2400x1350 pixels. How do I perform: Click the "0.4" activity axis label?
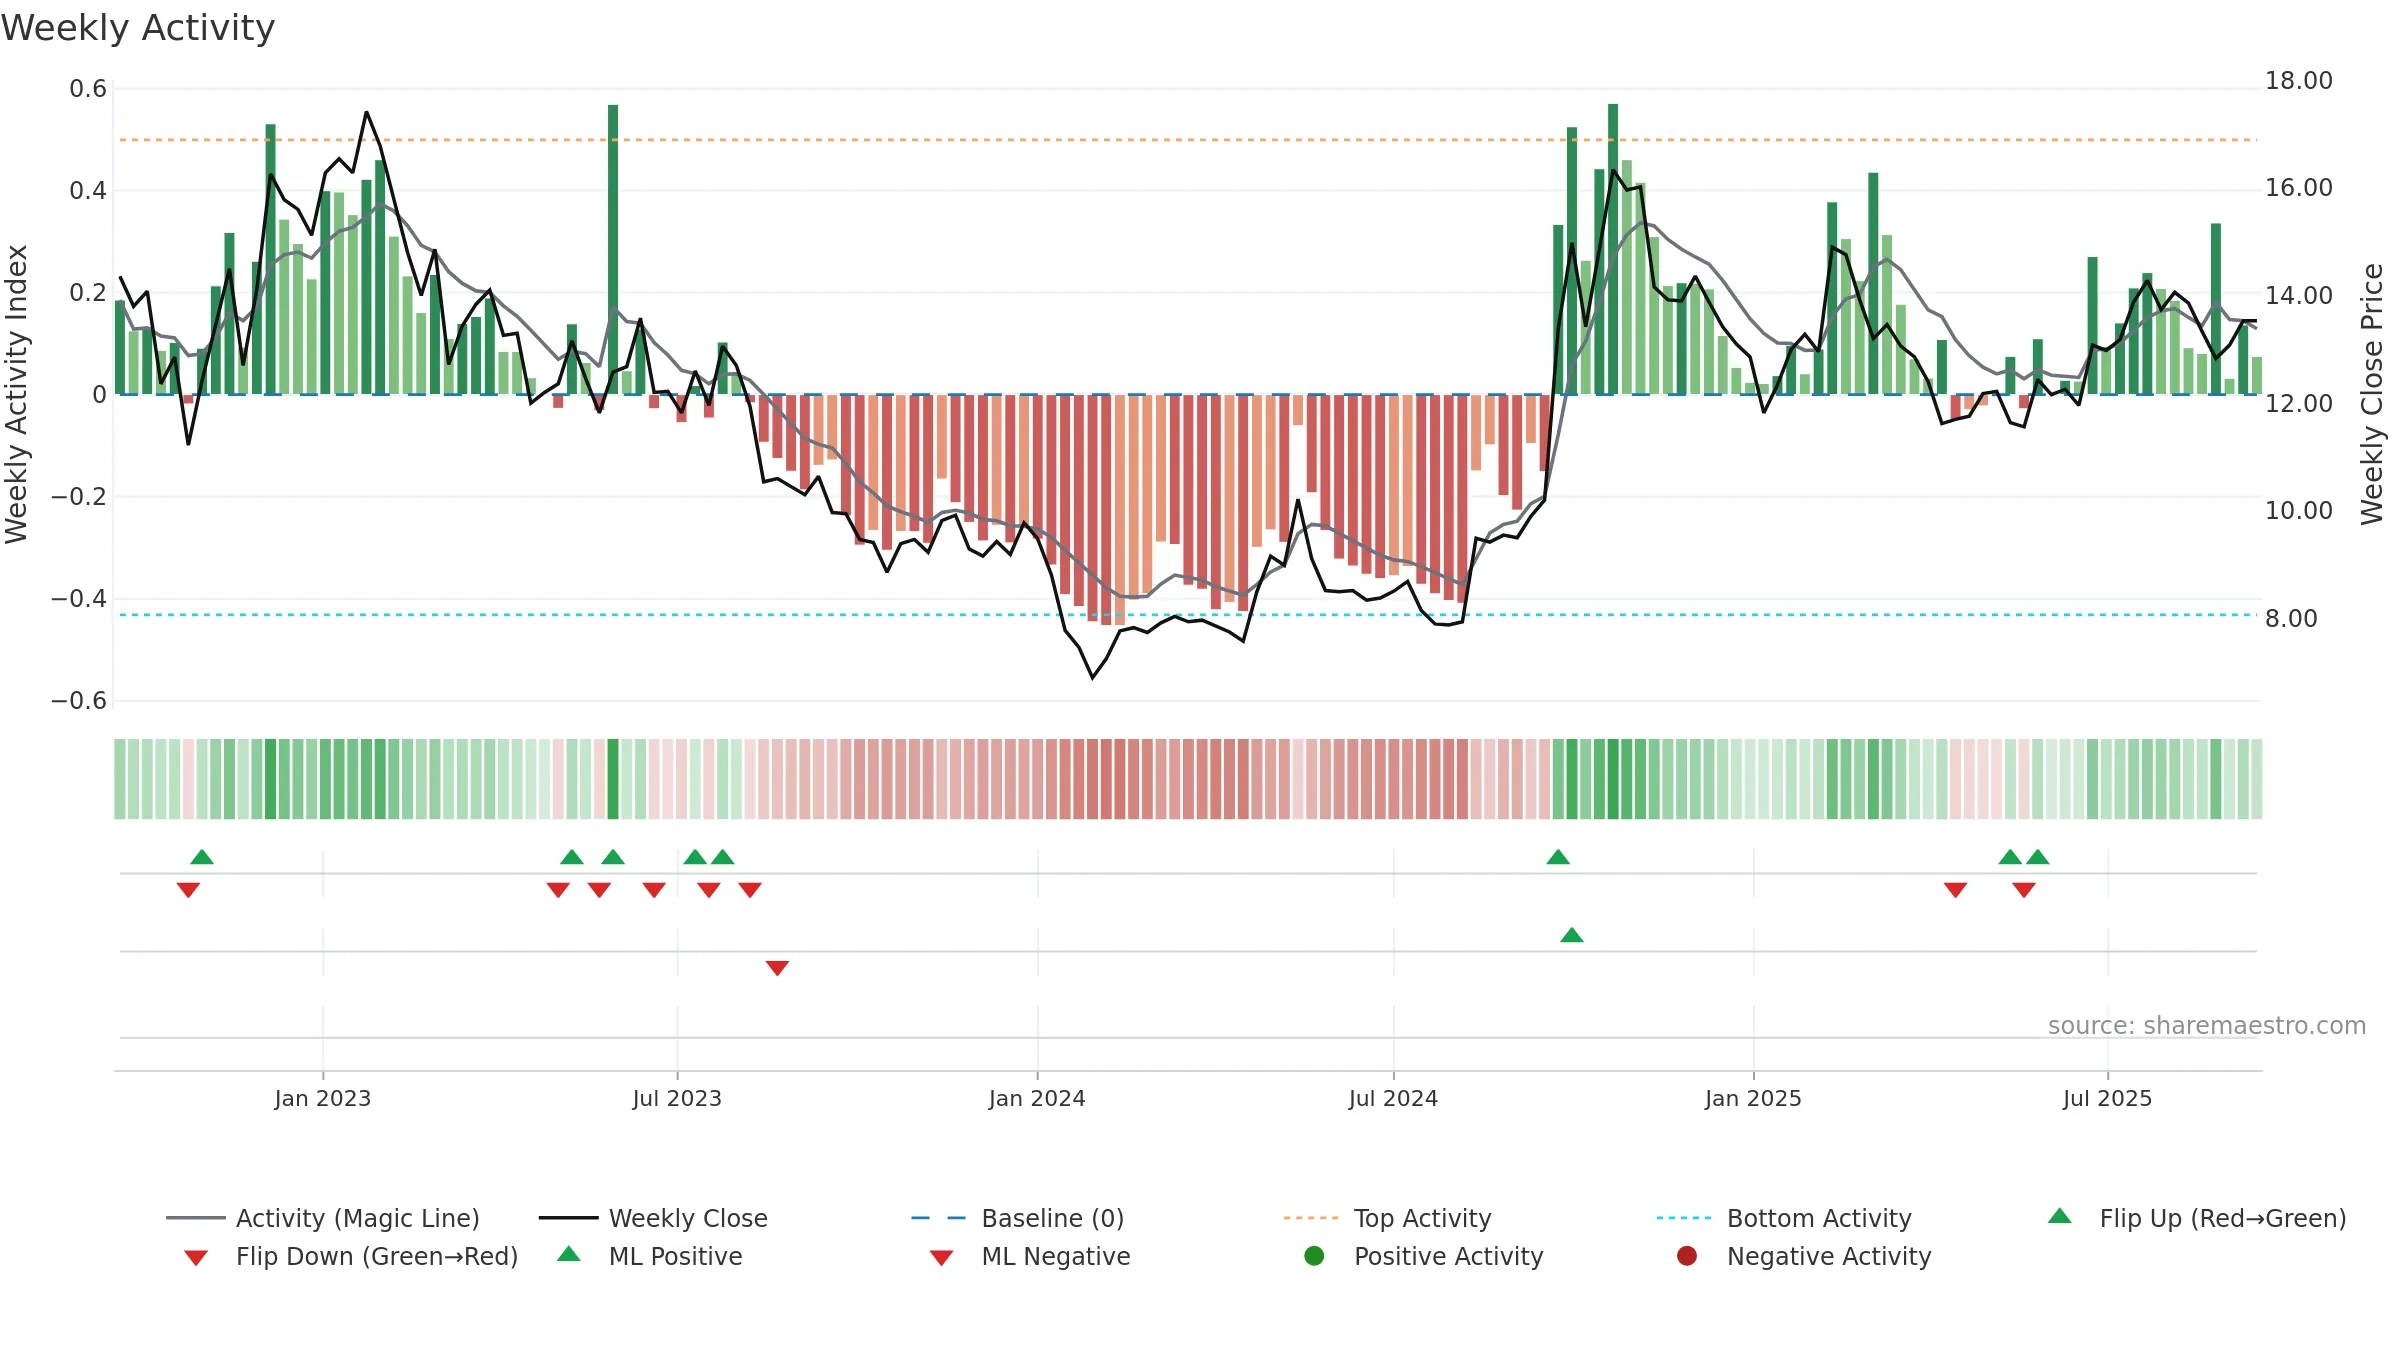click(88, 191)
